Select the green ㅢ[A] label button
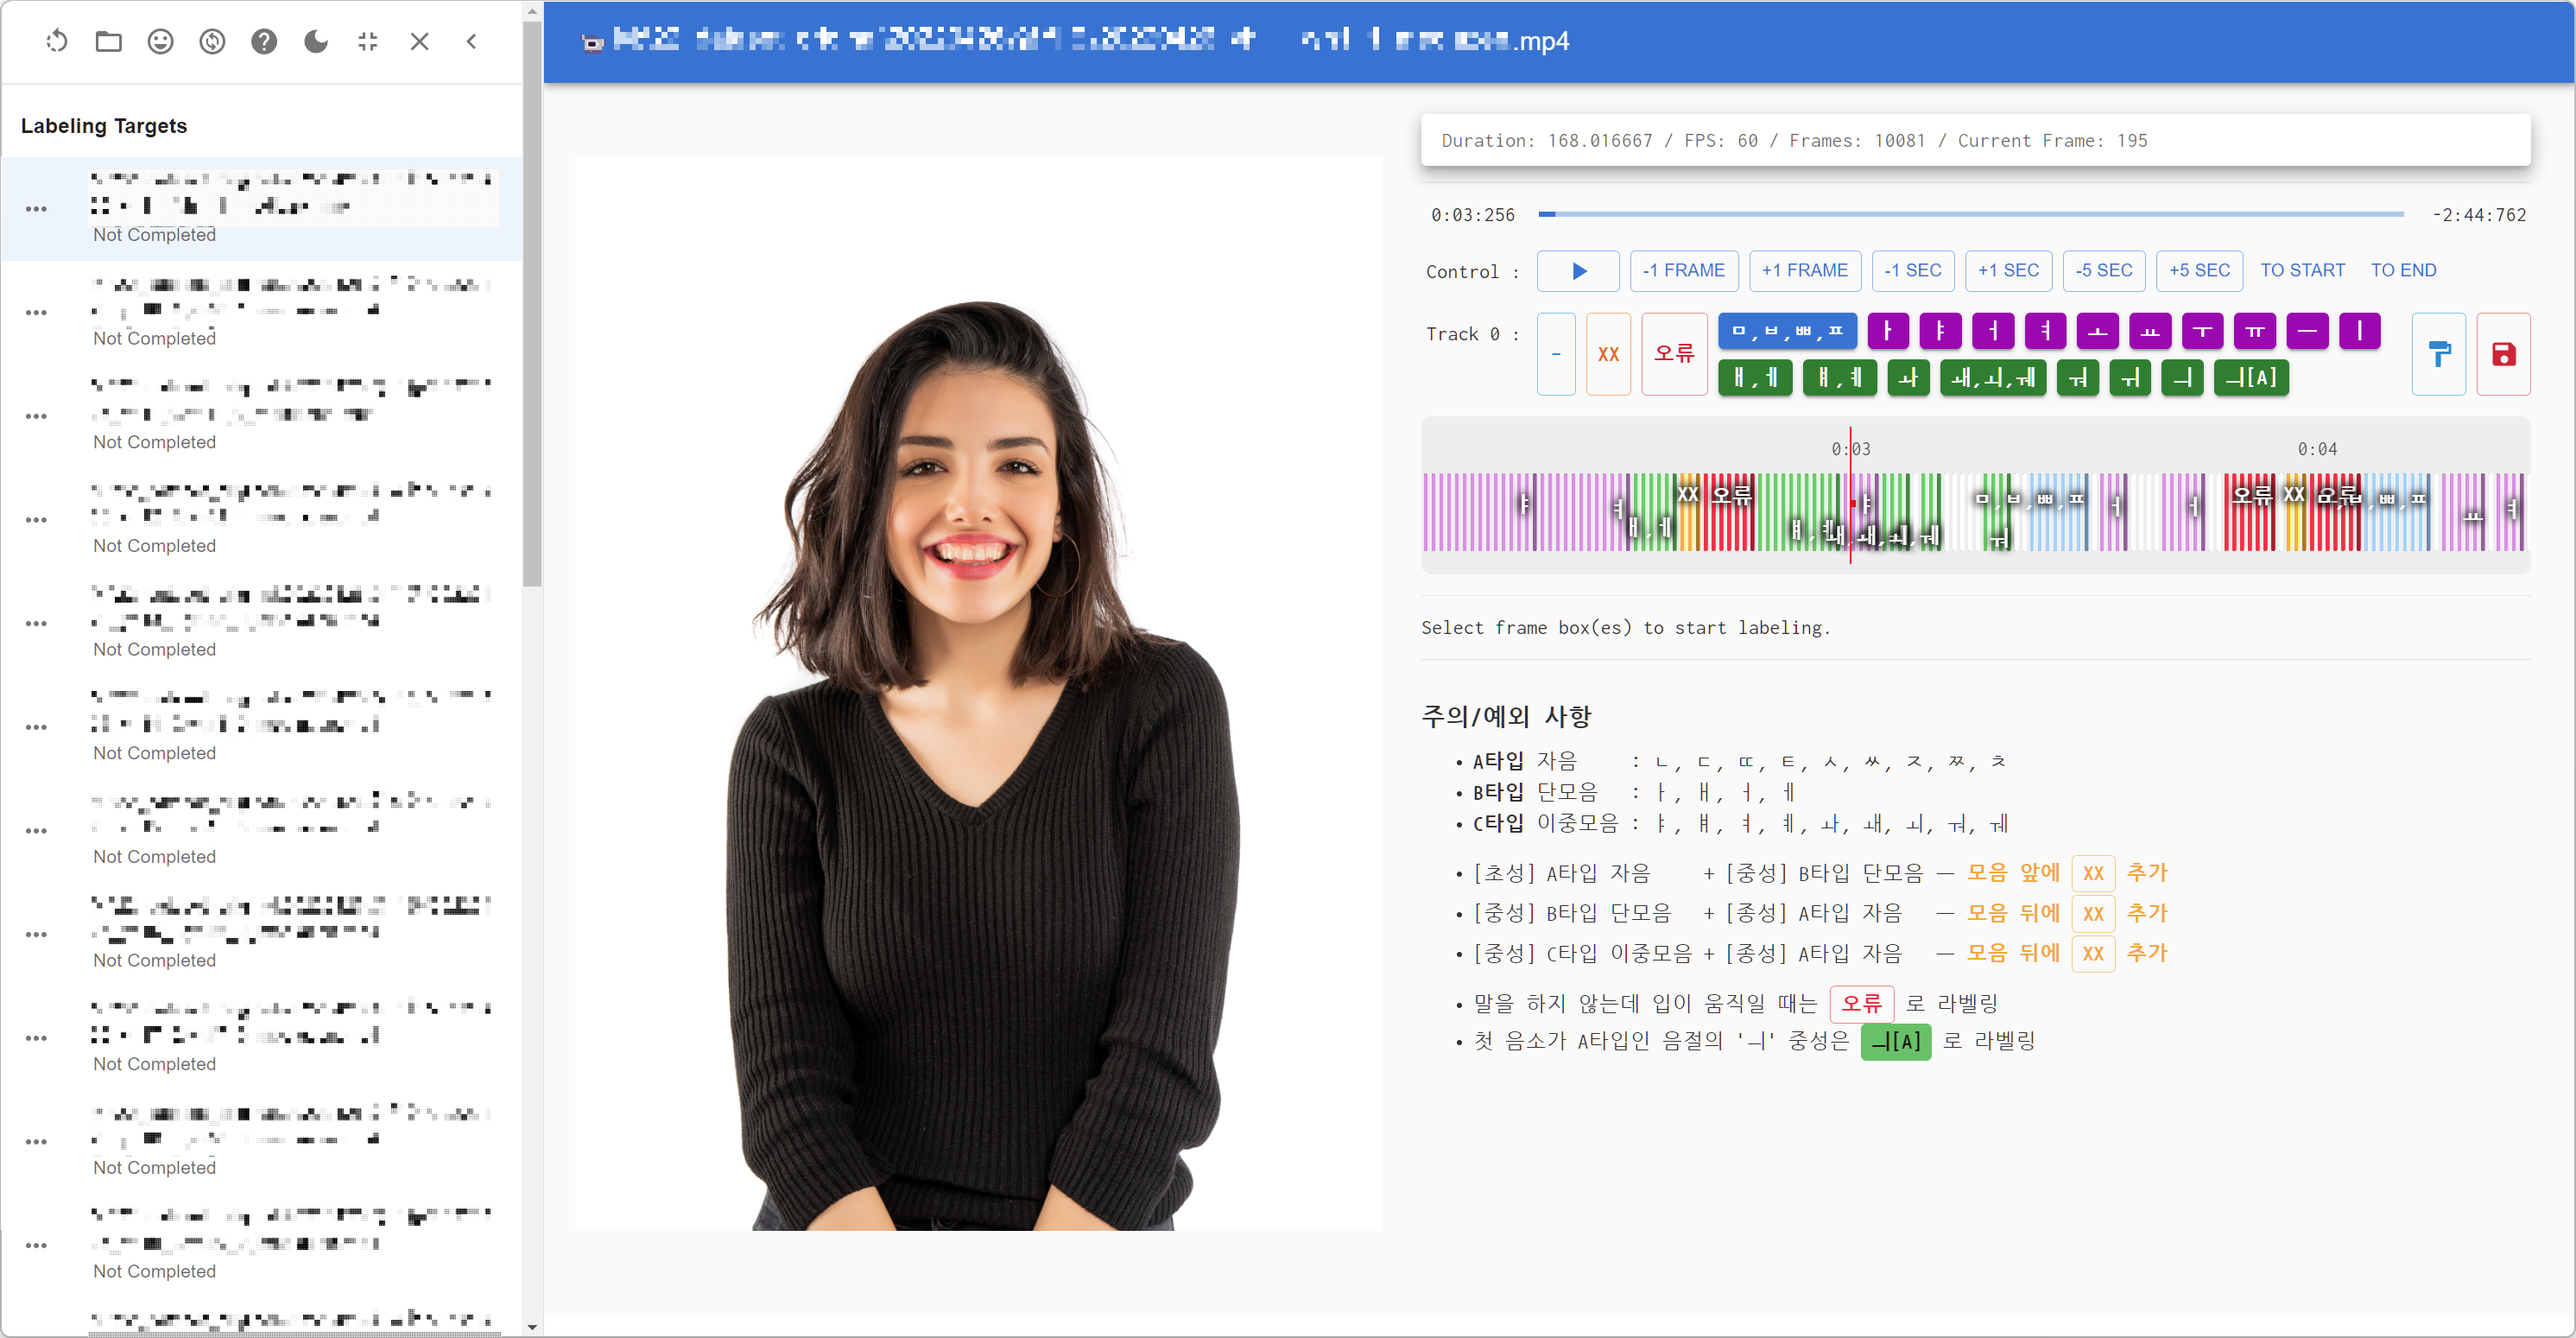Screen dimensions: 2576x1338 (2250, 378)
